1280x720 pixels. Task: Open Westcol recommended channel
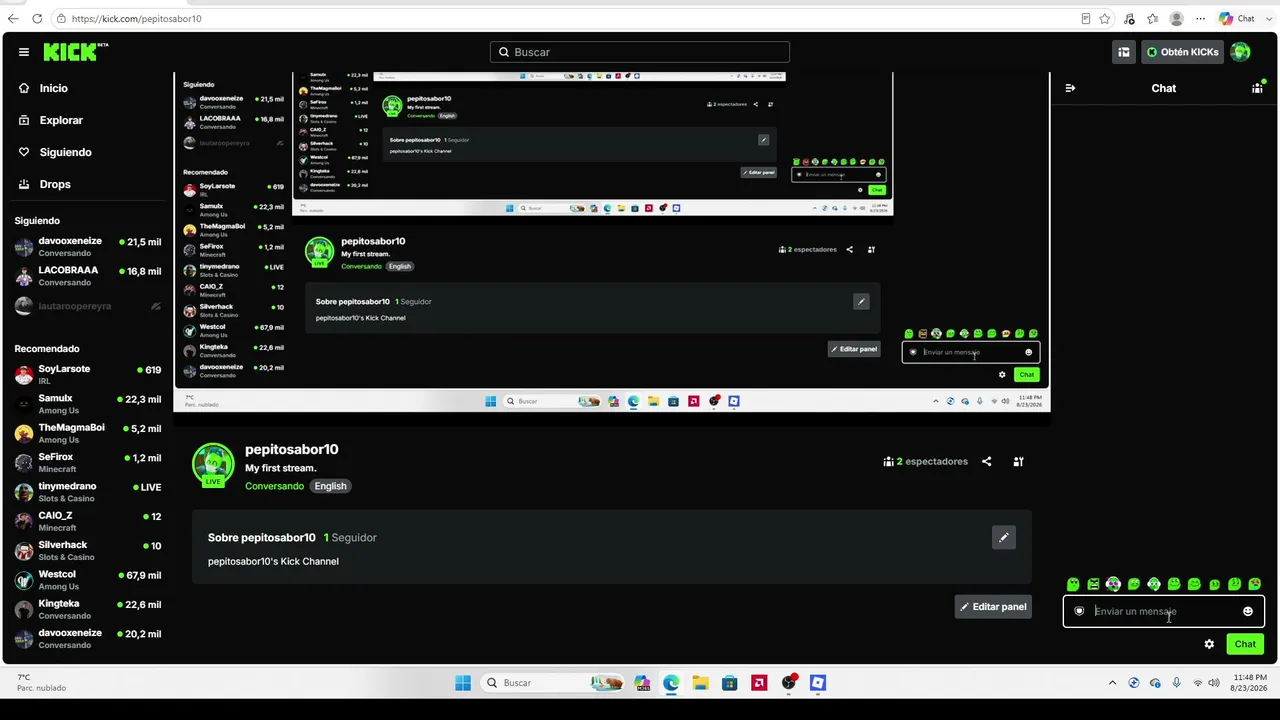click(88, 580)
